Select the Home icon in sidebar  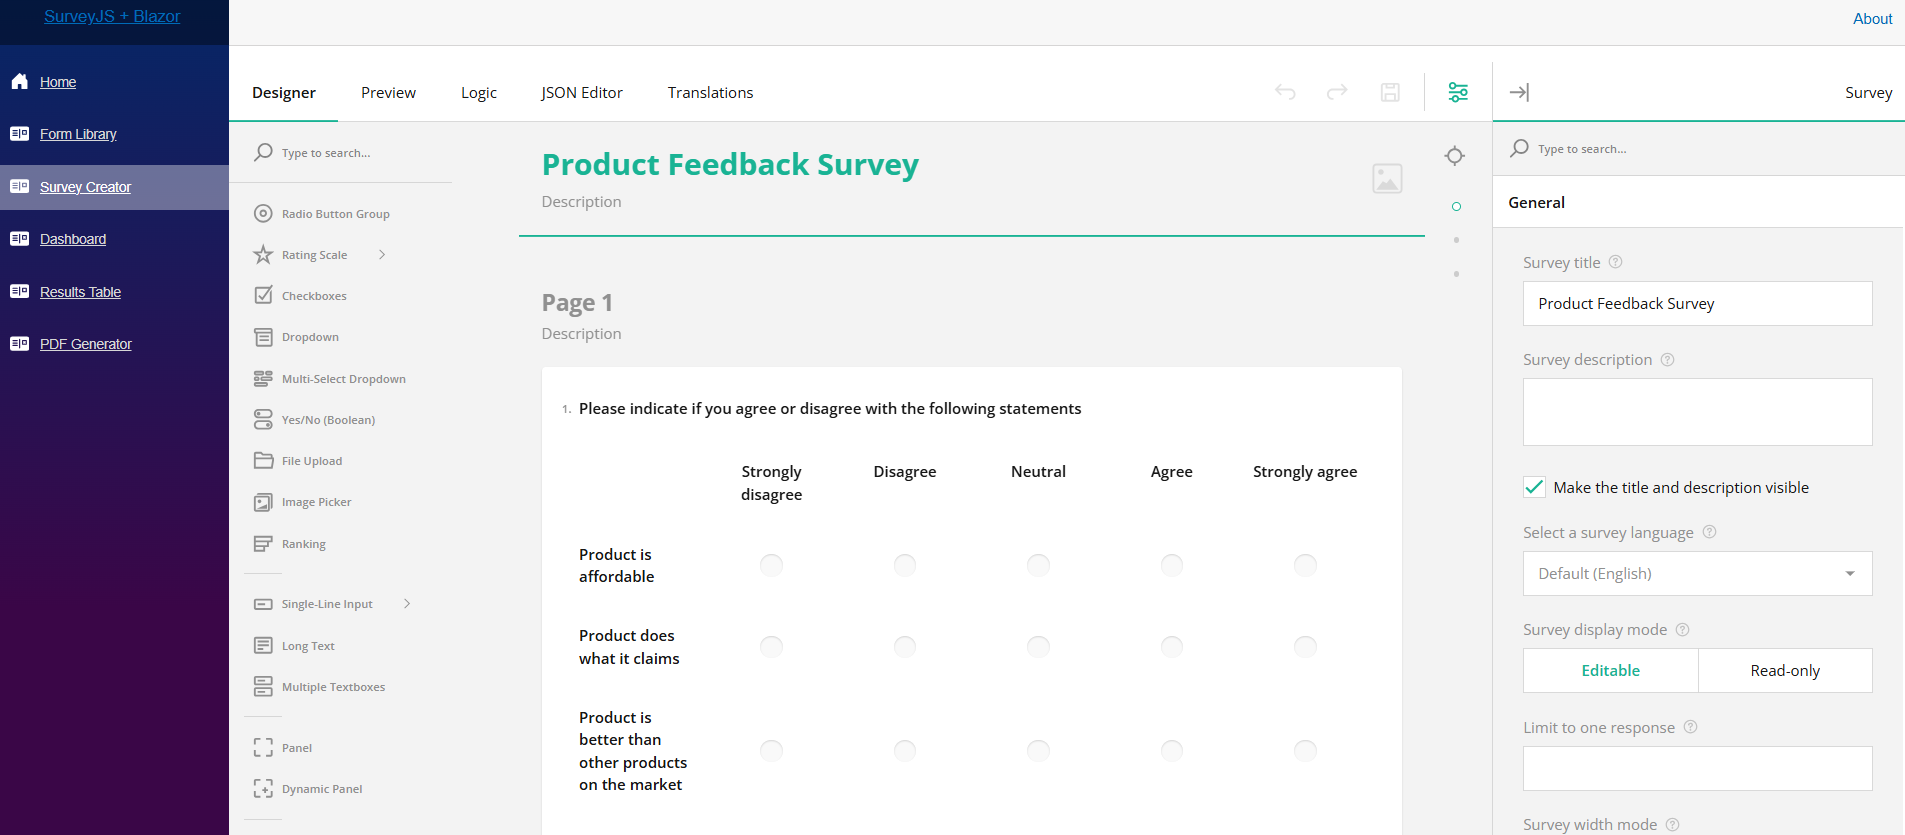[20, 81]
